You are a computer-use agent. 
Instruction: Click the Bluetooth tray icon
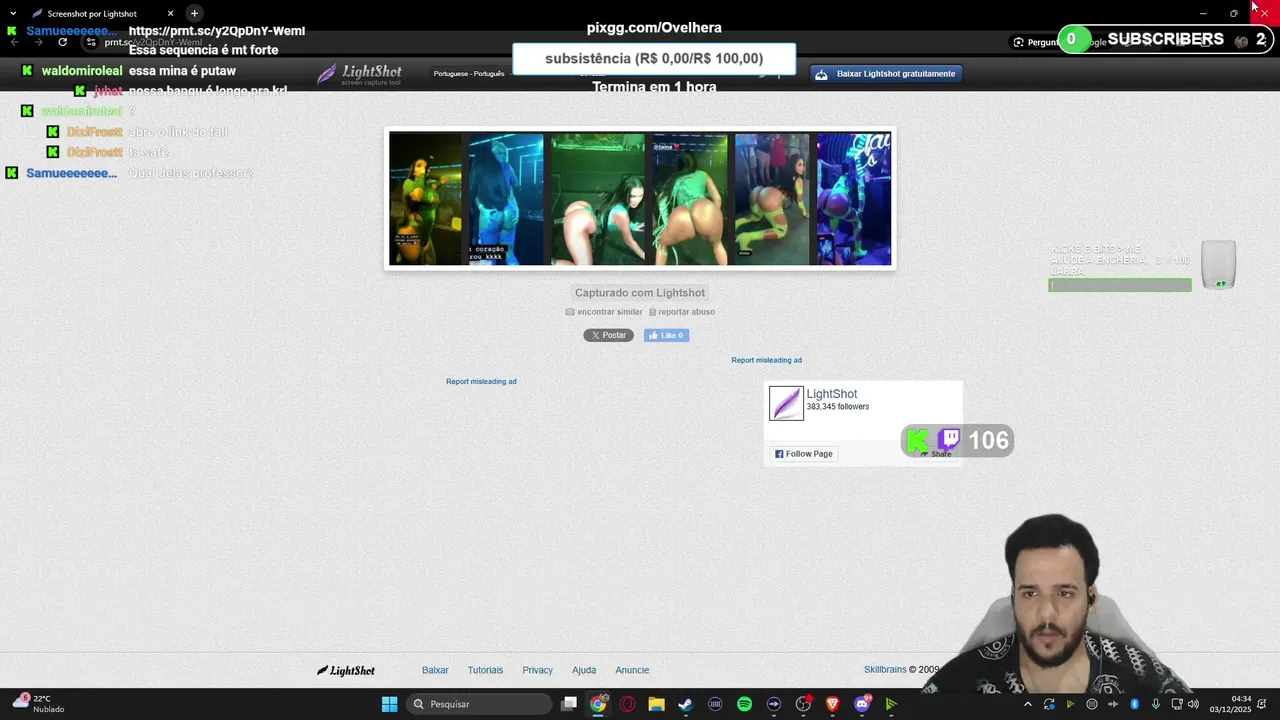pyautogui.click(x=1135, y=704)
